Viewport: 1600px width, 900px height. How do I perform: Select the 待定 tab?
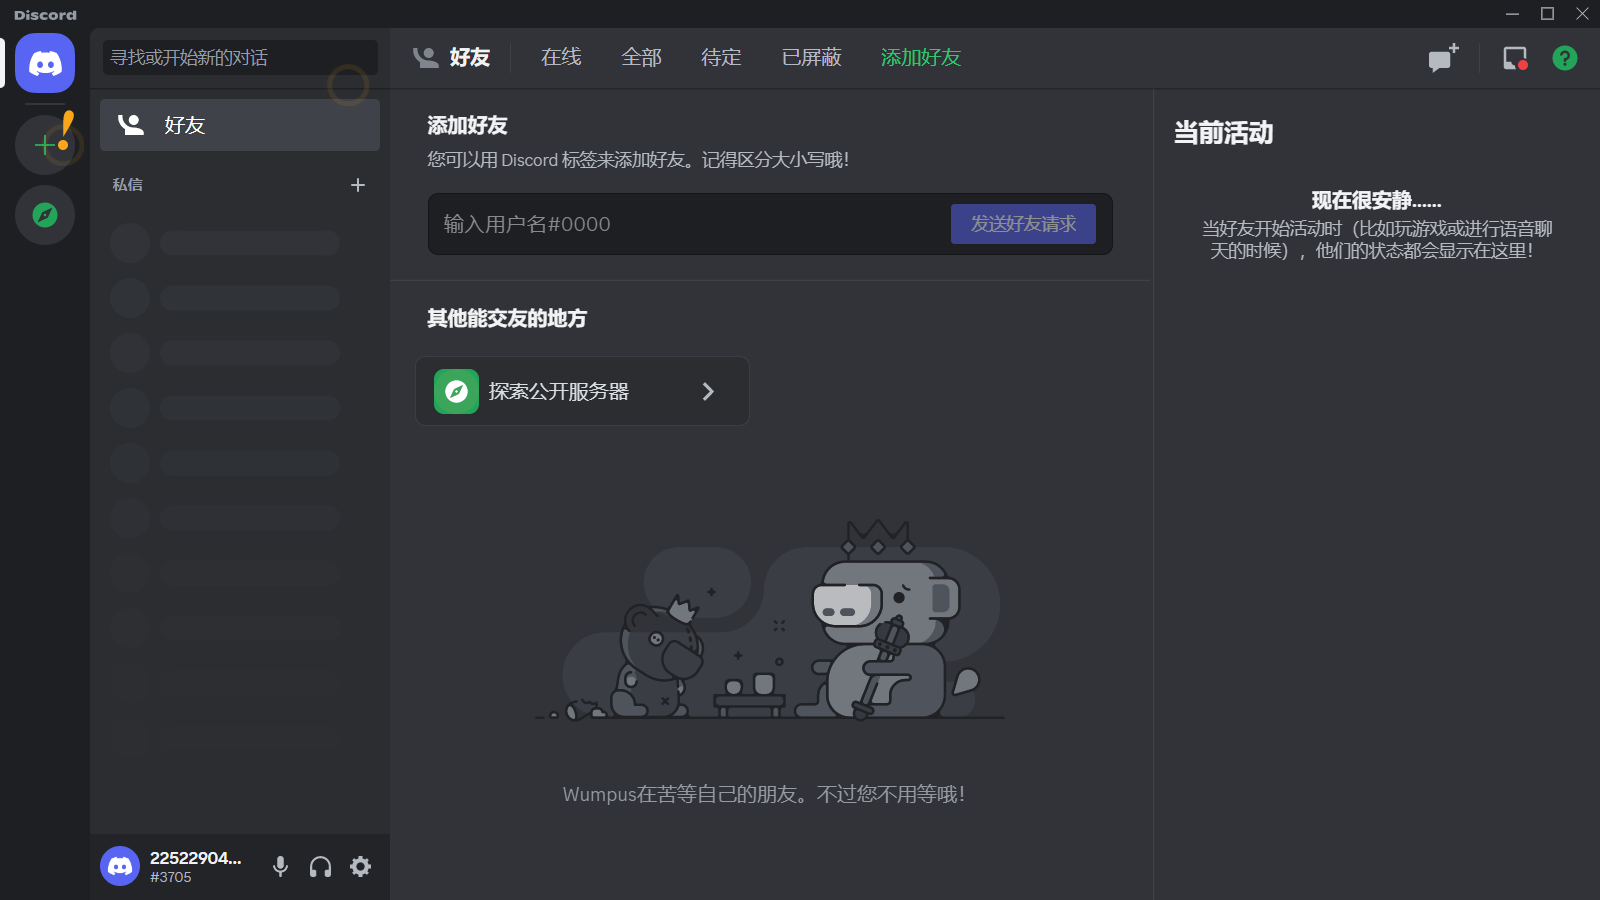tap(721, 57)
